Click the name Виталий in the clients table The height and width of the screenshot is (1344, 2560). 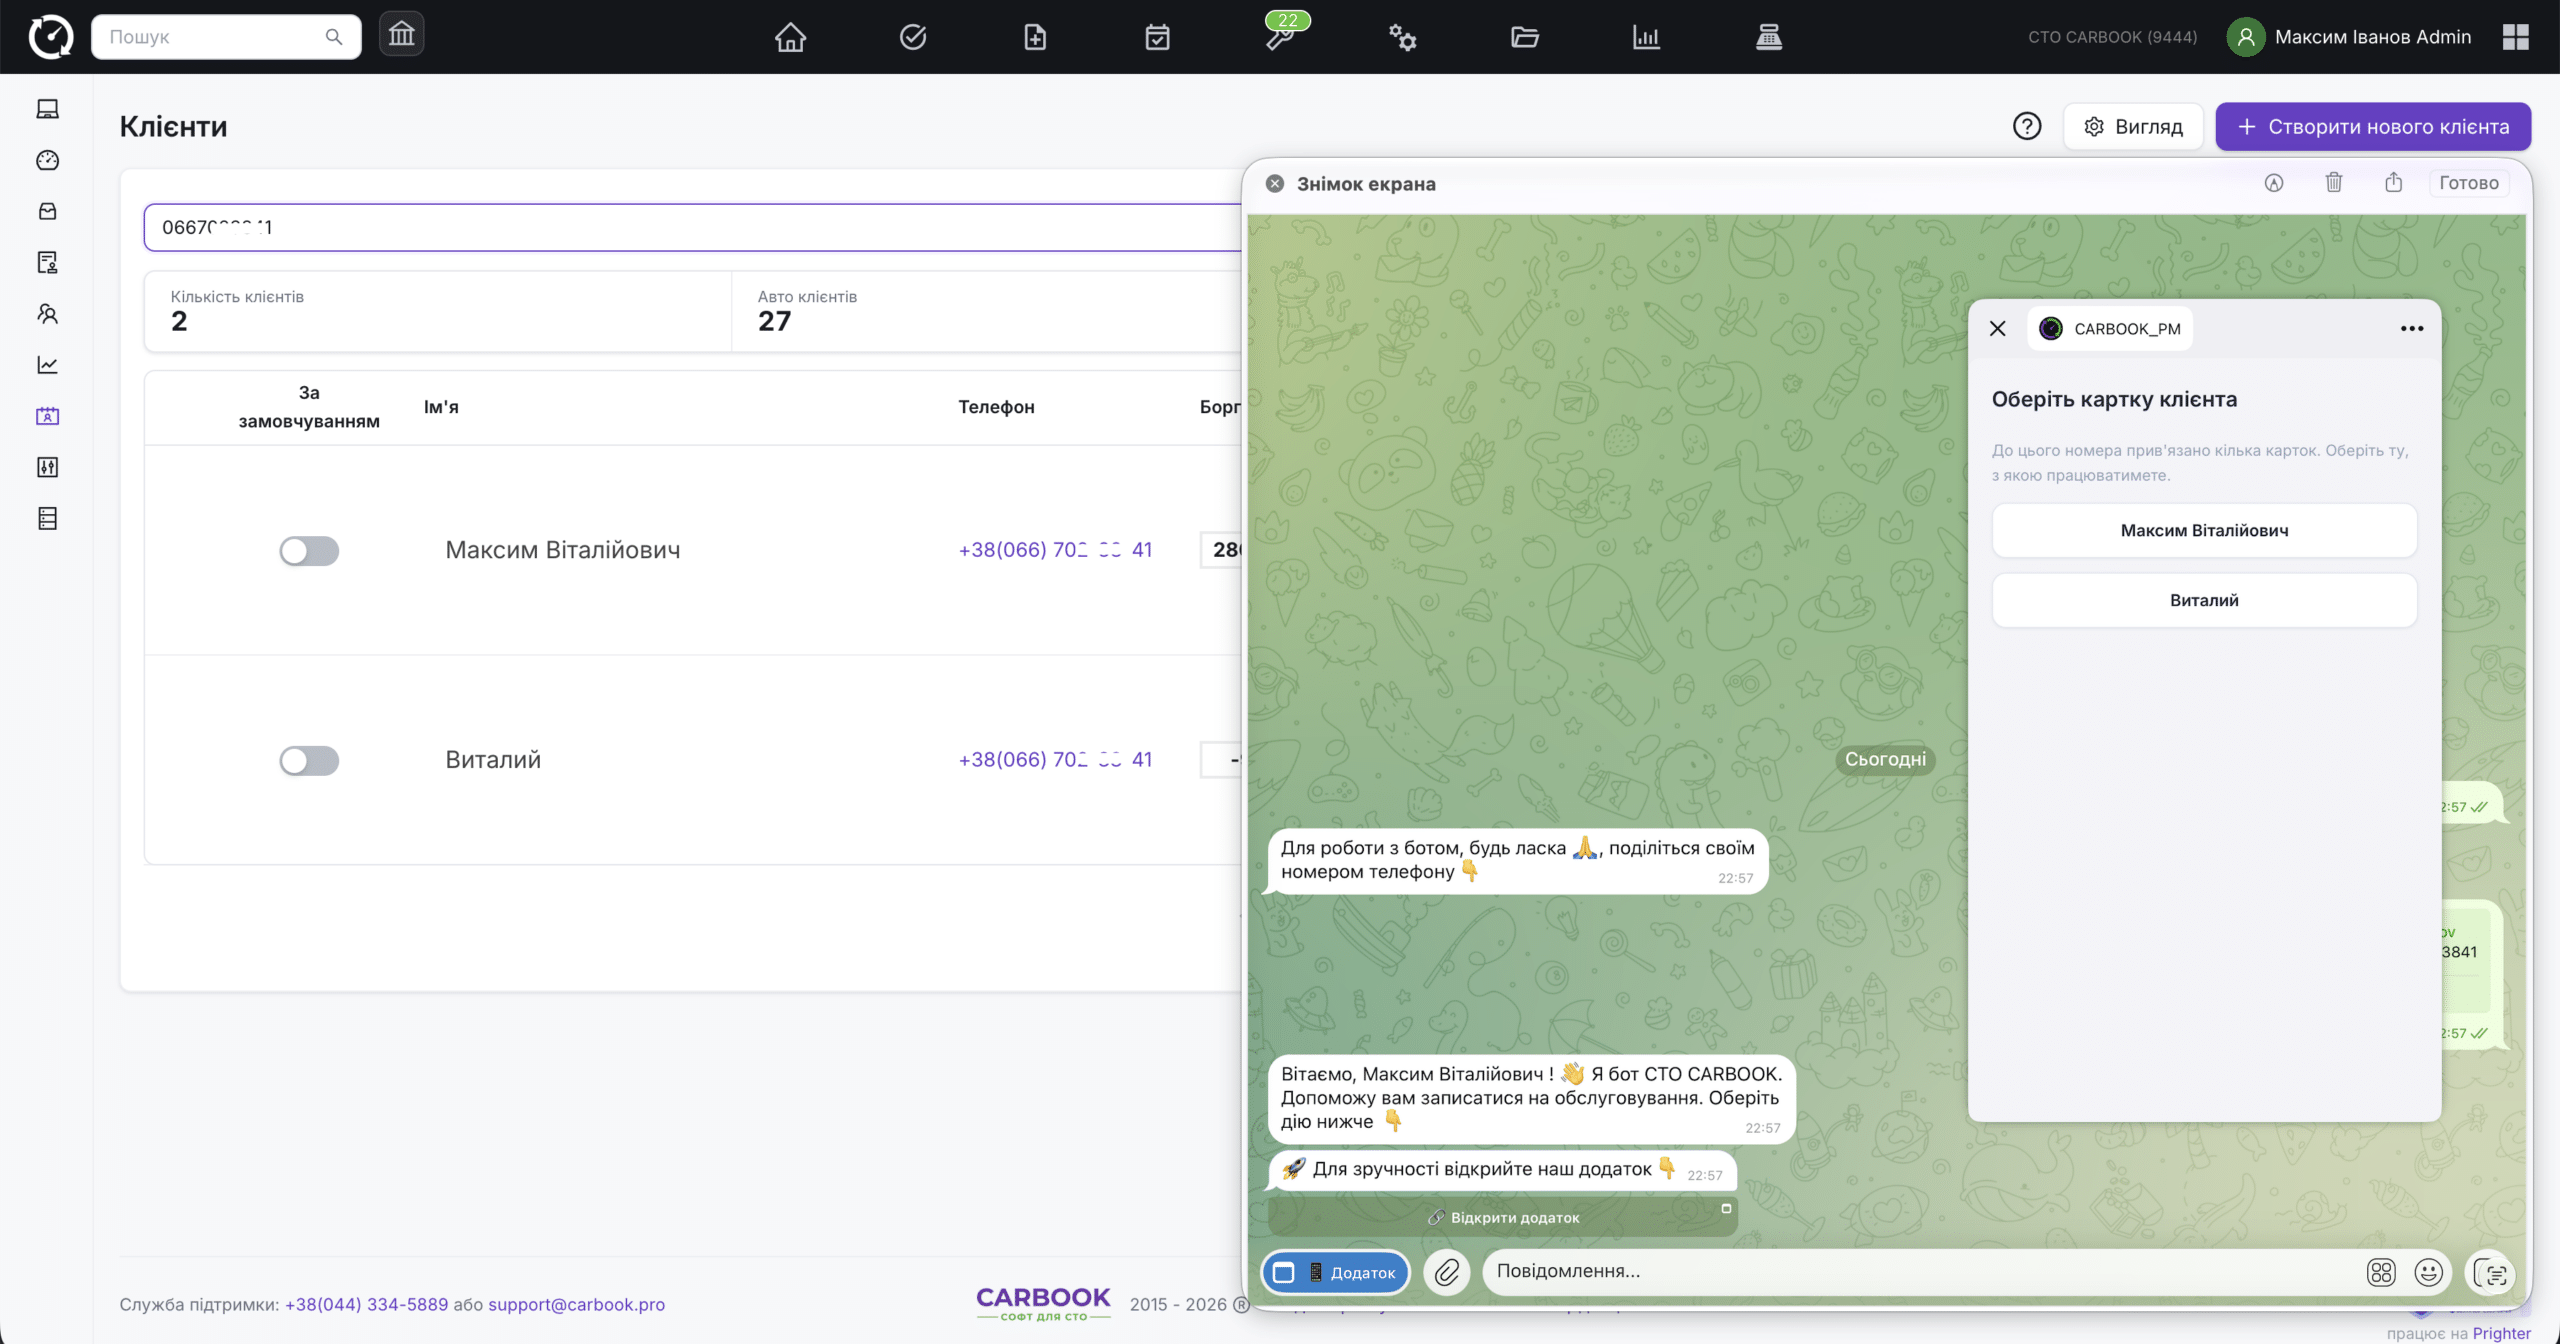click(x=493, y=760)
